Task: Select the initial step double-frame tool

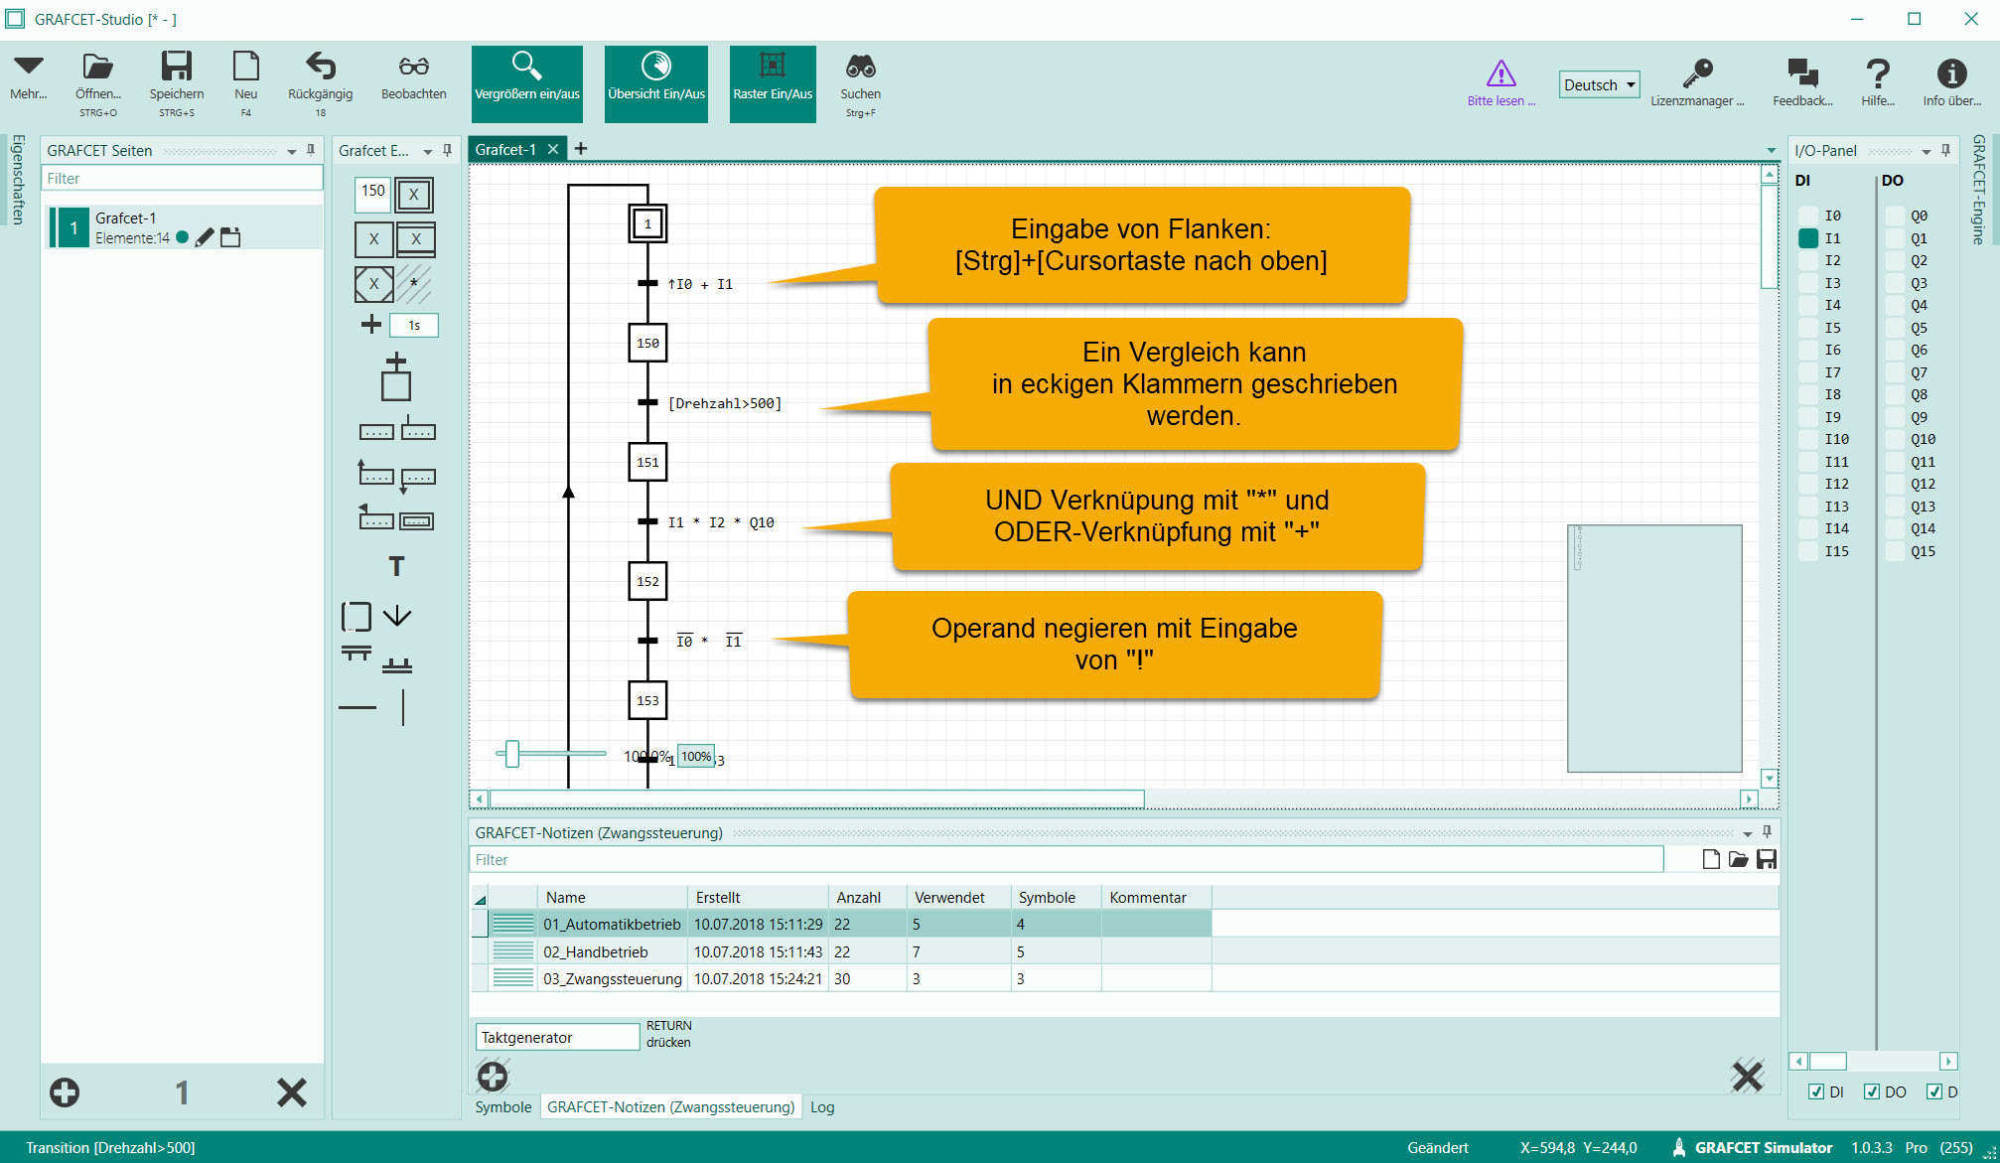Action: [x=414, y=194]
